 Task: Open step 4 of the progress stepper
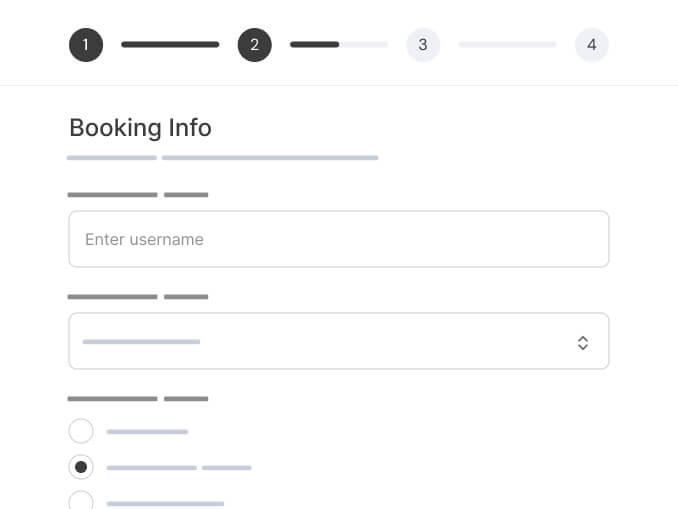pyautogui.click(x=591, y=45)
